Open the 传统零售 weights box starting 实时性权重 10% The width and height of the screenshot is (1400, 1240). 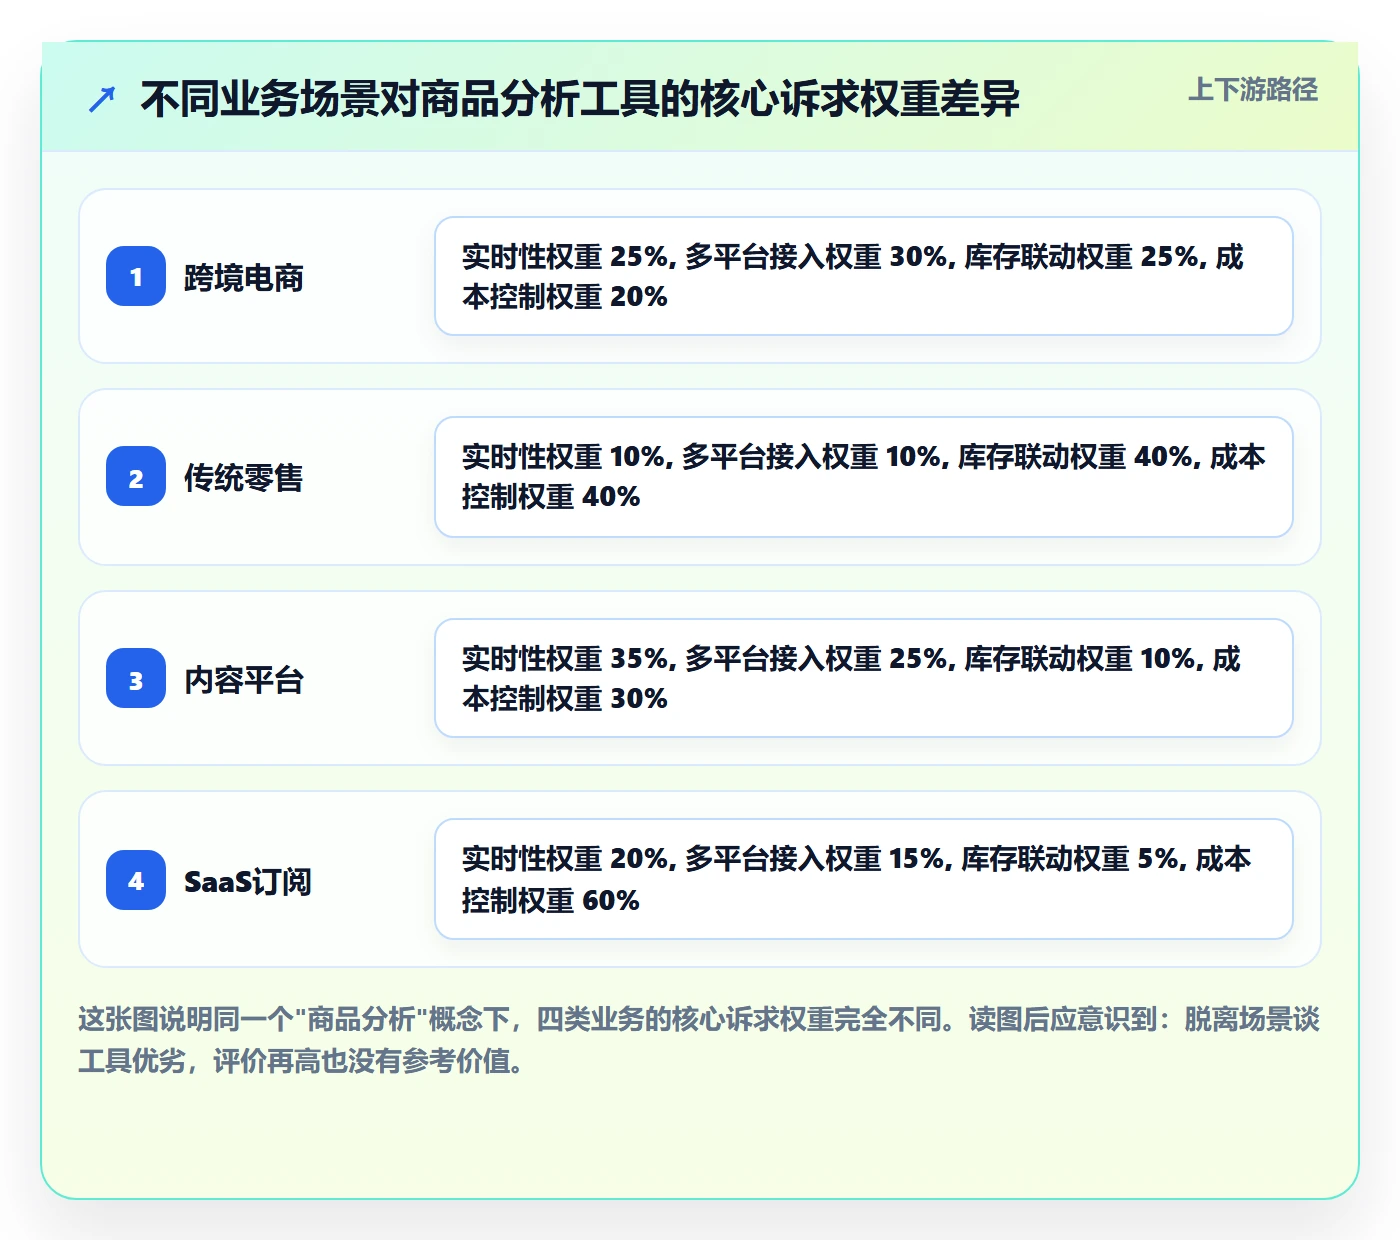pos(864,477)
